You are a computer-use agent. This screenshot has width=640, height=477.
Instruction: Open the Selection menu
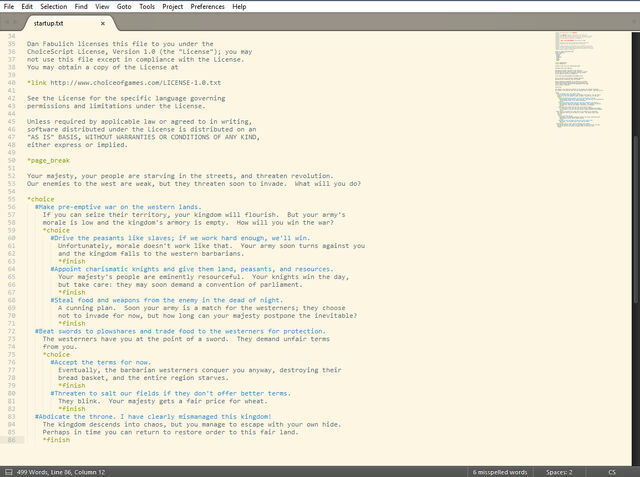(53, 7)
